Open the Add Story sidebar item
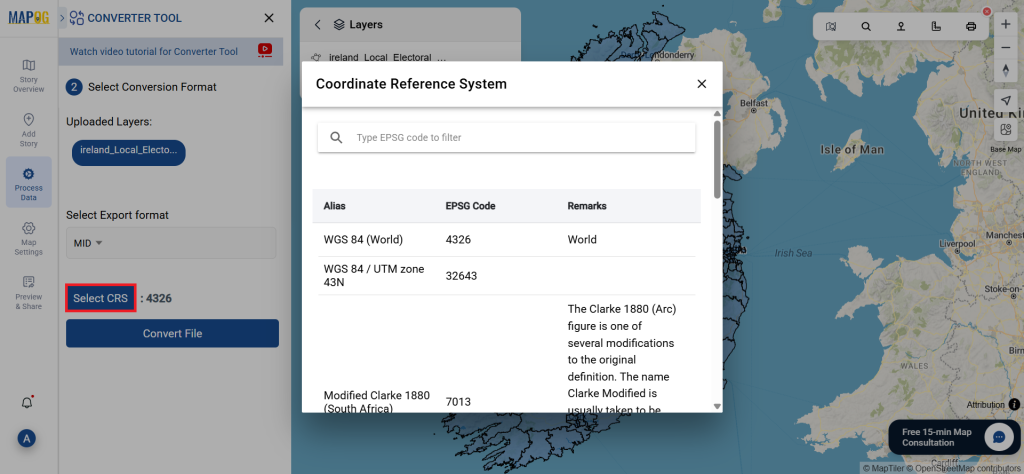This screenshot has width=1024, height=474. click(x=28, y=130)
